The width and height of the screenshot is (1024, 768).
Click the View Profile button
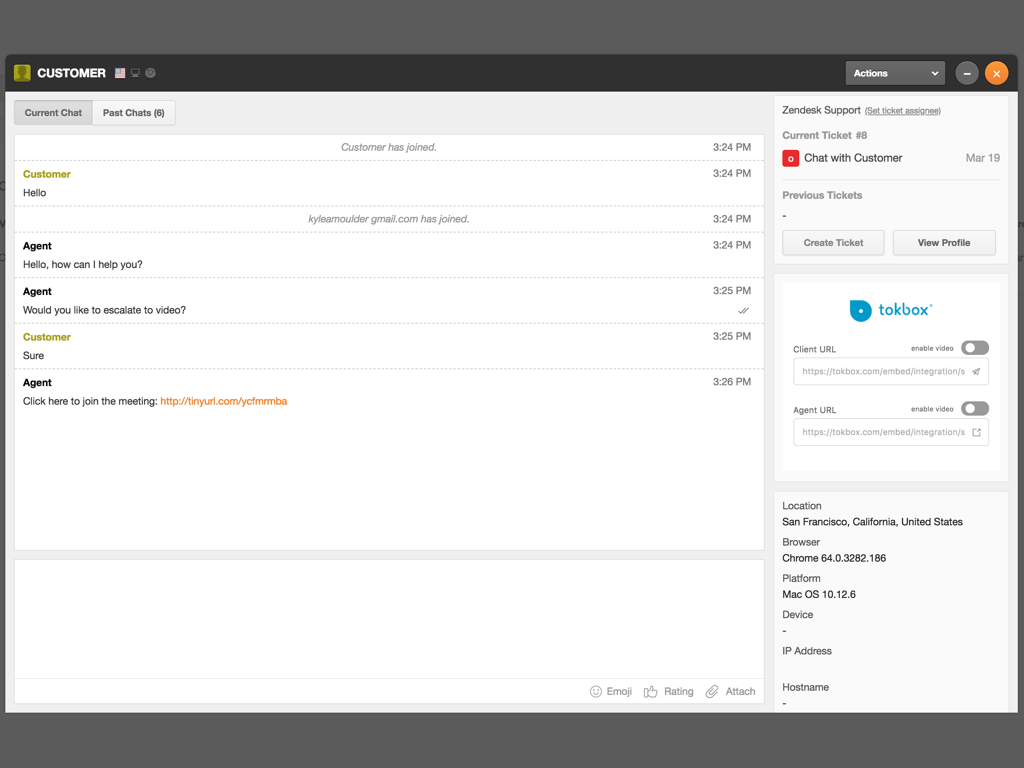(x=944, y=243)
